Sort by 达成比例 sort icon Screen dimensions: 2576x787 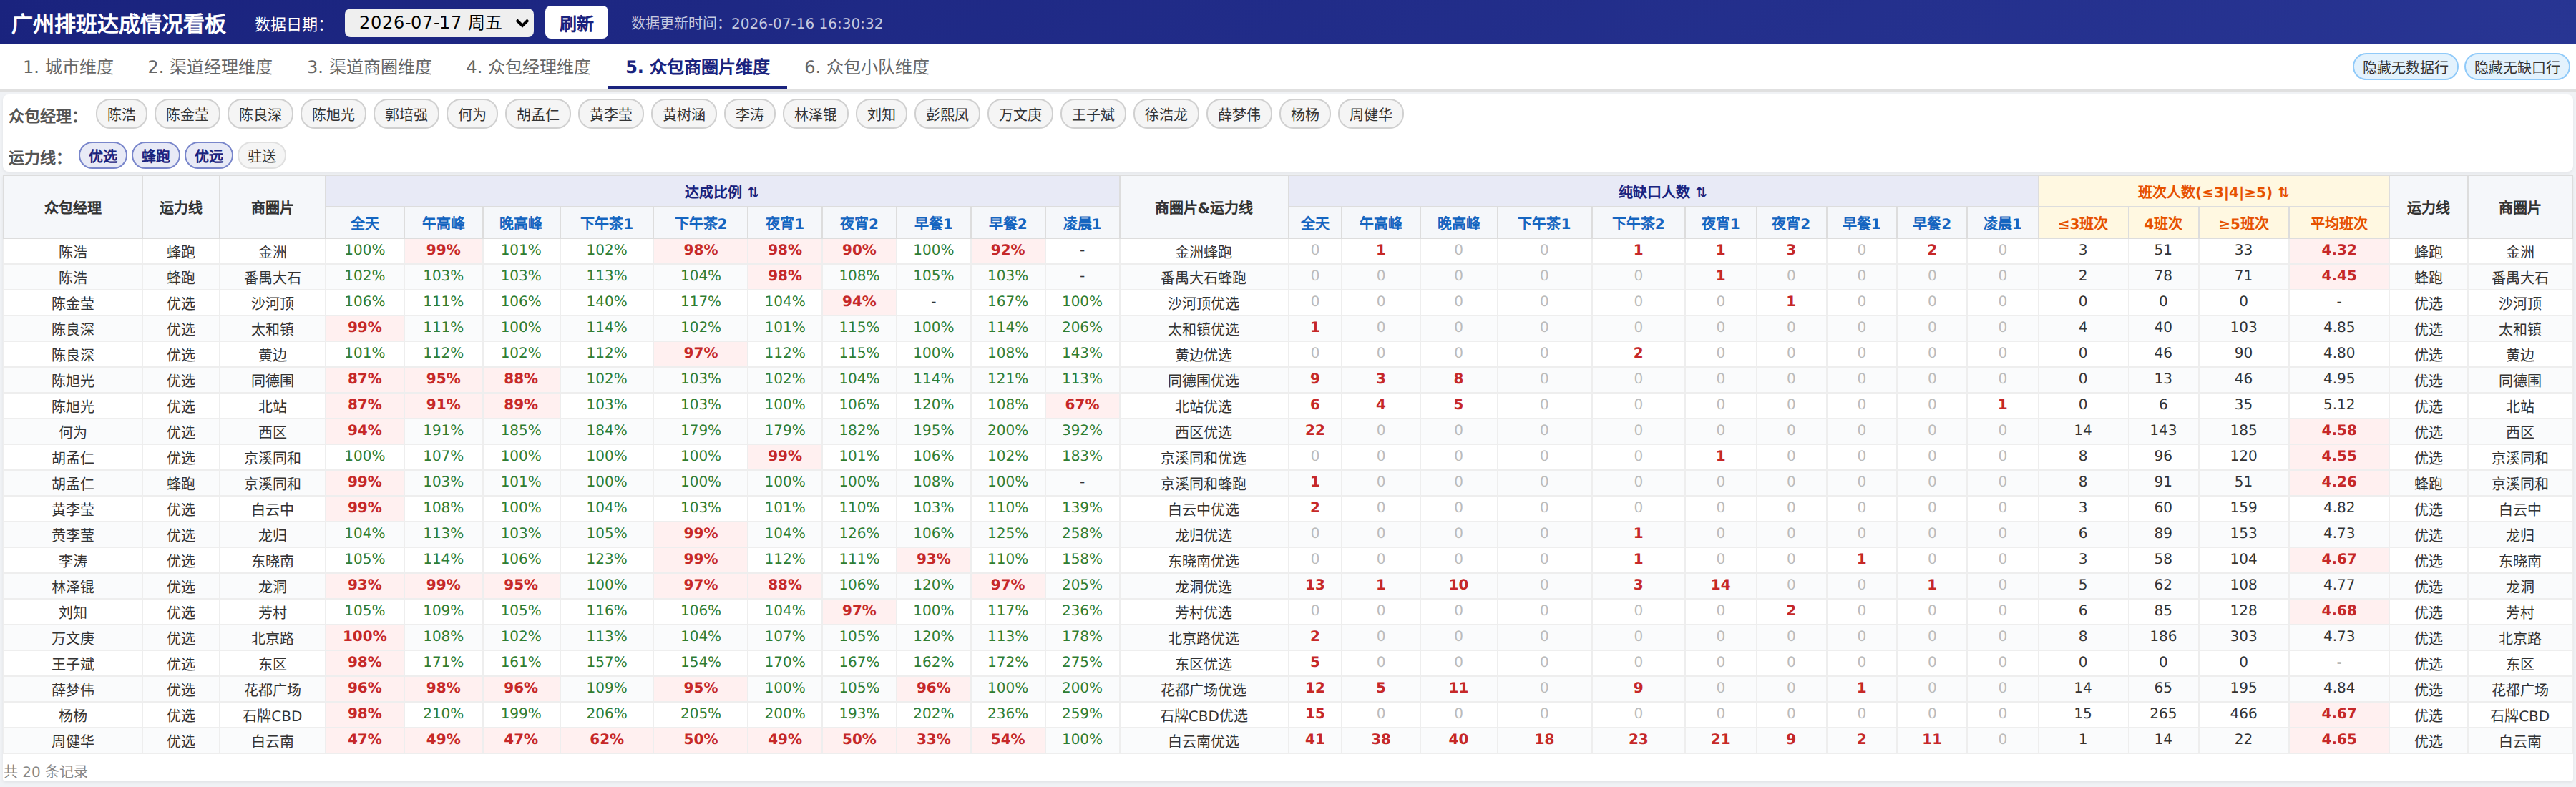pyautogui.click(x=753, y=192)
